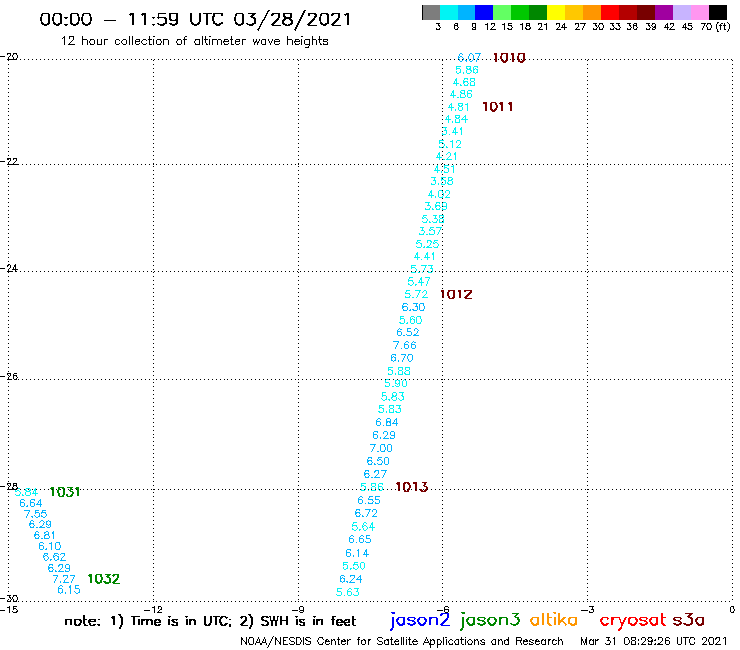The height and width of the screenshot is (650, 740).
Task: Pick the bright red legend swatch
Action: click(610, 12)
